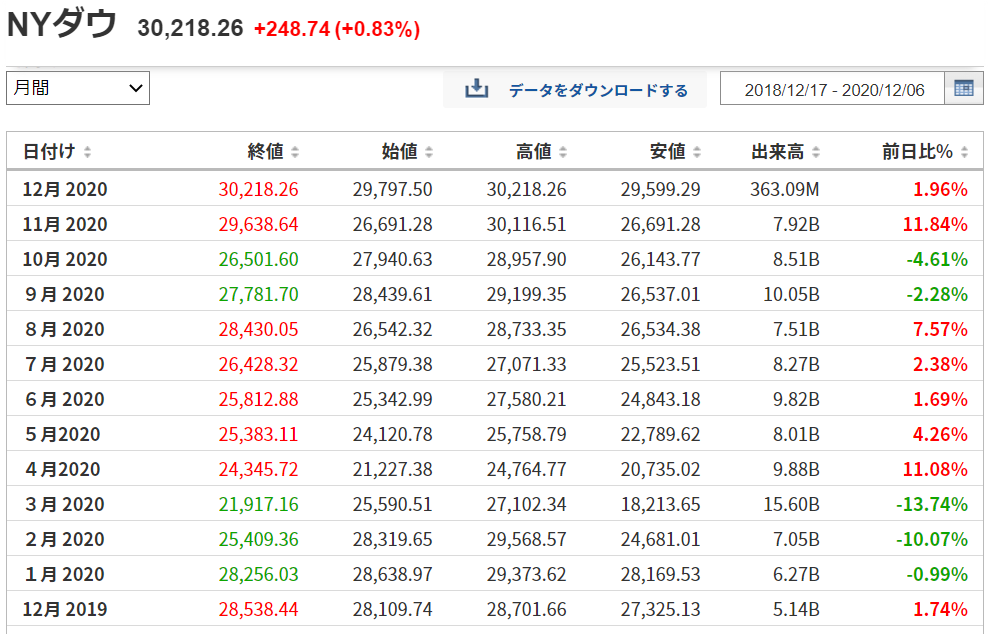The width and height of the screenshot is (990, 634).
Task: Click closing value 21,917.16
Action: (258, 505)
